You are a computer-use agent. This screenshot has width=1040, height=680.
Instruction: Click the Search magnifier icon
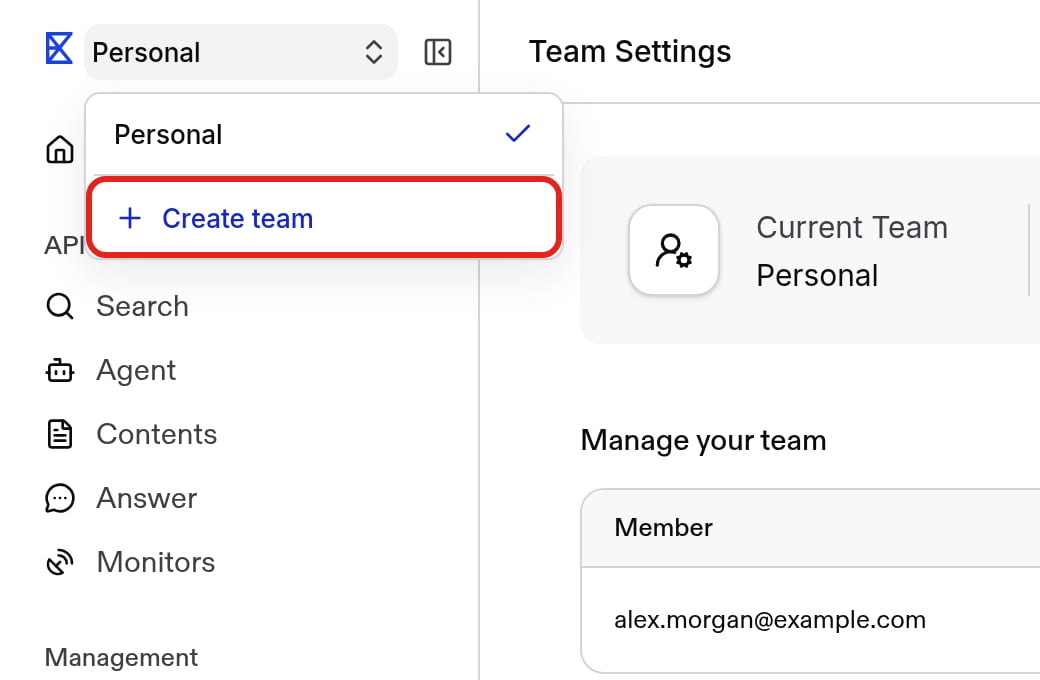point(60,306)
